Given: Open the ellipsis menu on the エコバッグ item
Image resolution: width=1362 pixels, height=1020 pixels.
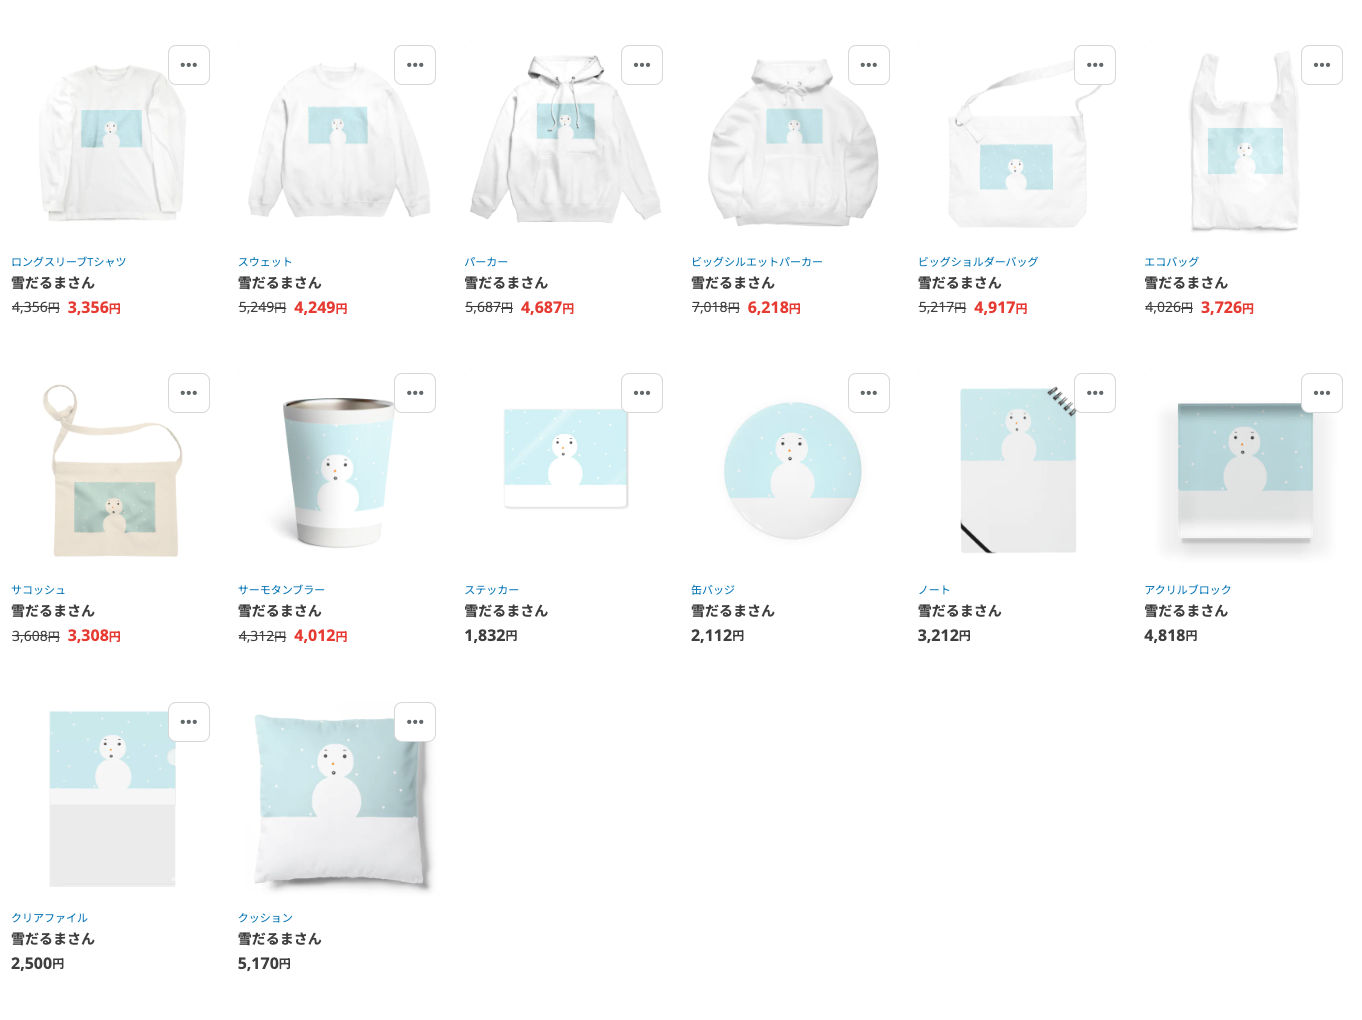Looking at the screenshot, I should click(1322, 65).
